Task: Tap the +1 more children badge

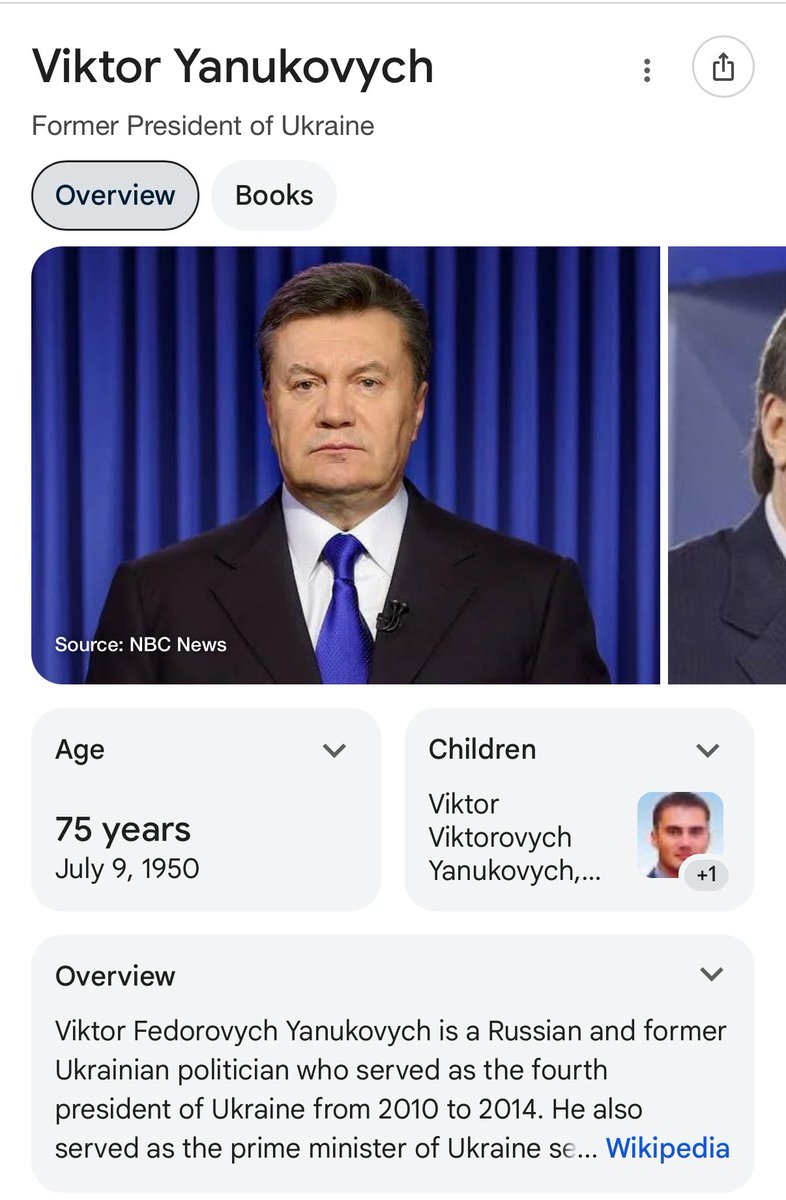Action: click(706, 876)
